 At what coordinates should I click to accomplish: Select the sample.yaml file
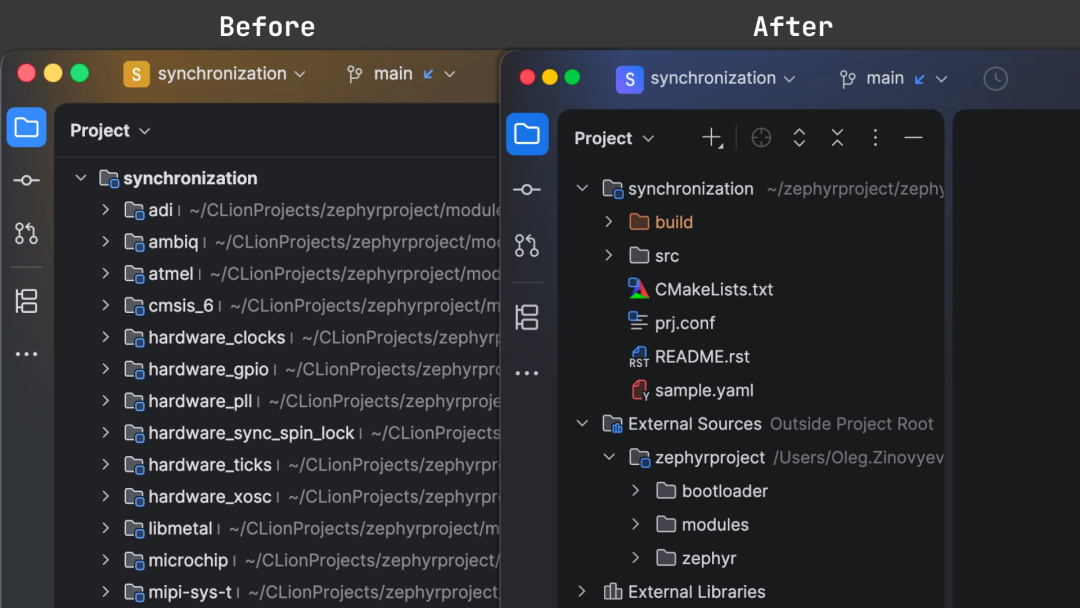pyautogui.click(x=691, y=390)
